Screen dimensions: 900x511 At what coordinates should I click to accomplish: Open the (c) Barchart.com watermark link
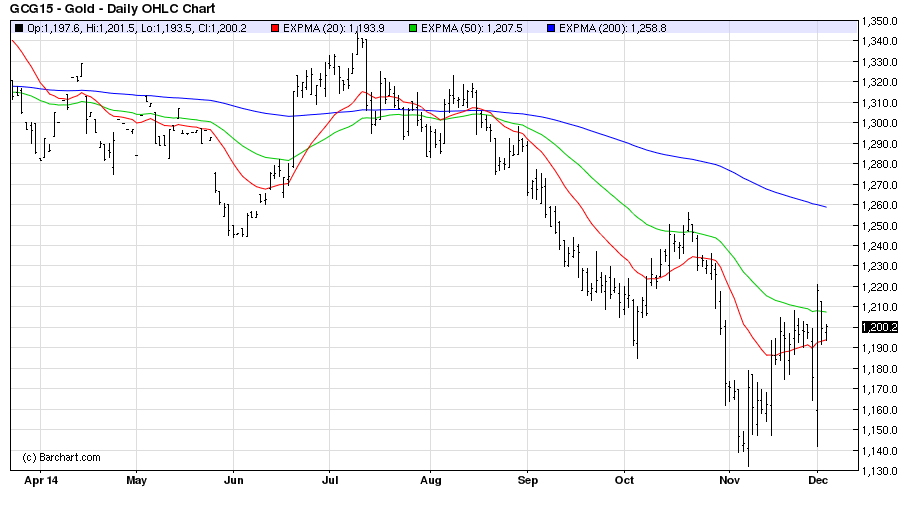[x=61, y=457]
